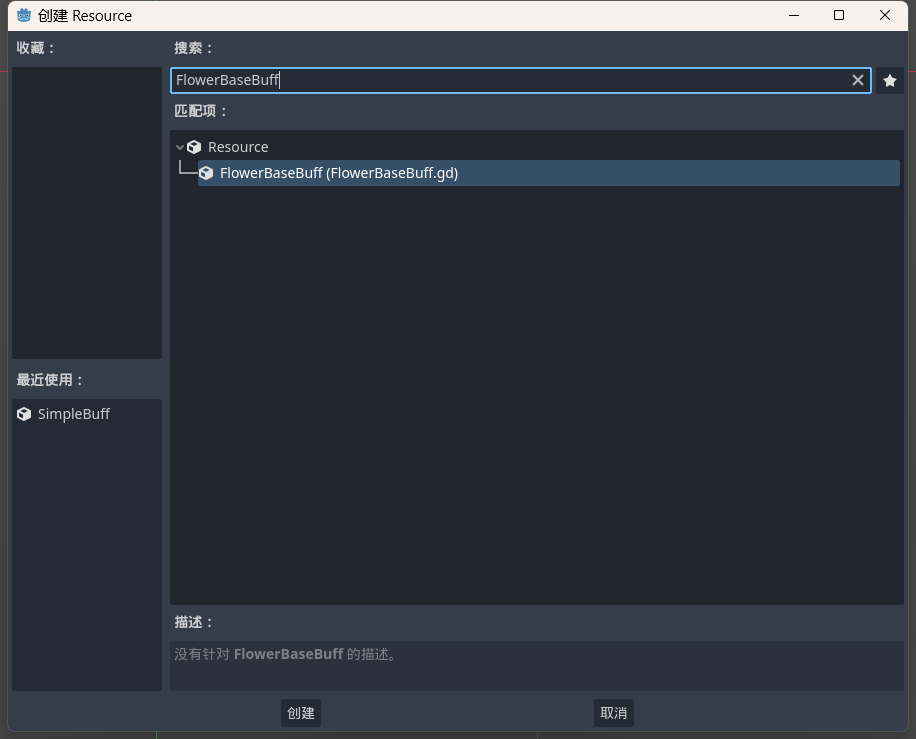Click the cube icon beside FlowerBaseBuff.gd entry
The image size is (916, 739).
click(x=206, y=173)
